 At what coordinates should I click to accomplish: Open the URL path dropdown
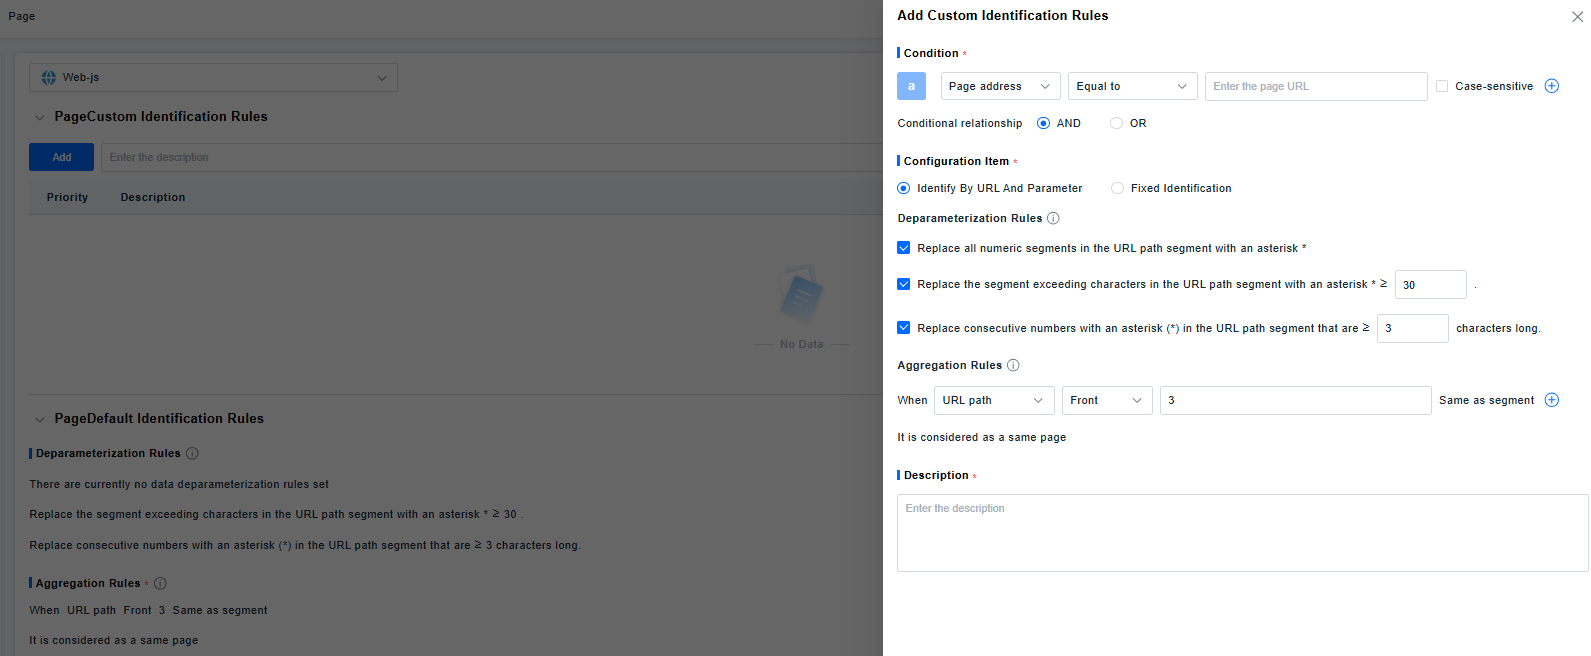point(993,400)
